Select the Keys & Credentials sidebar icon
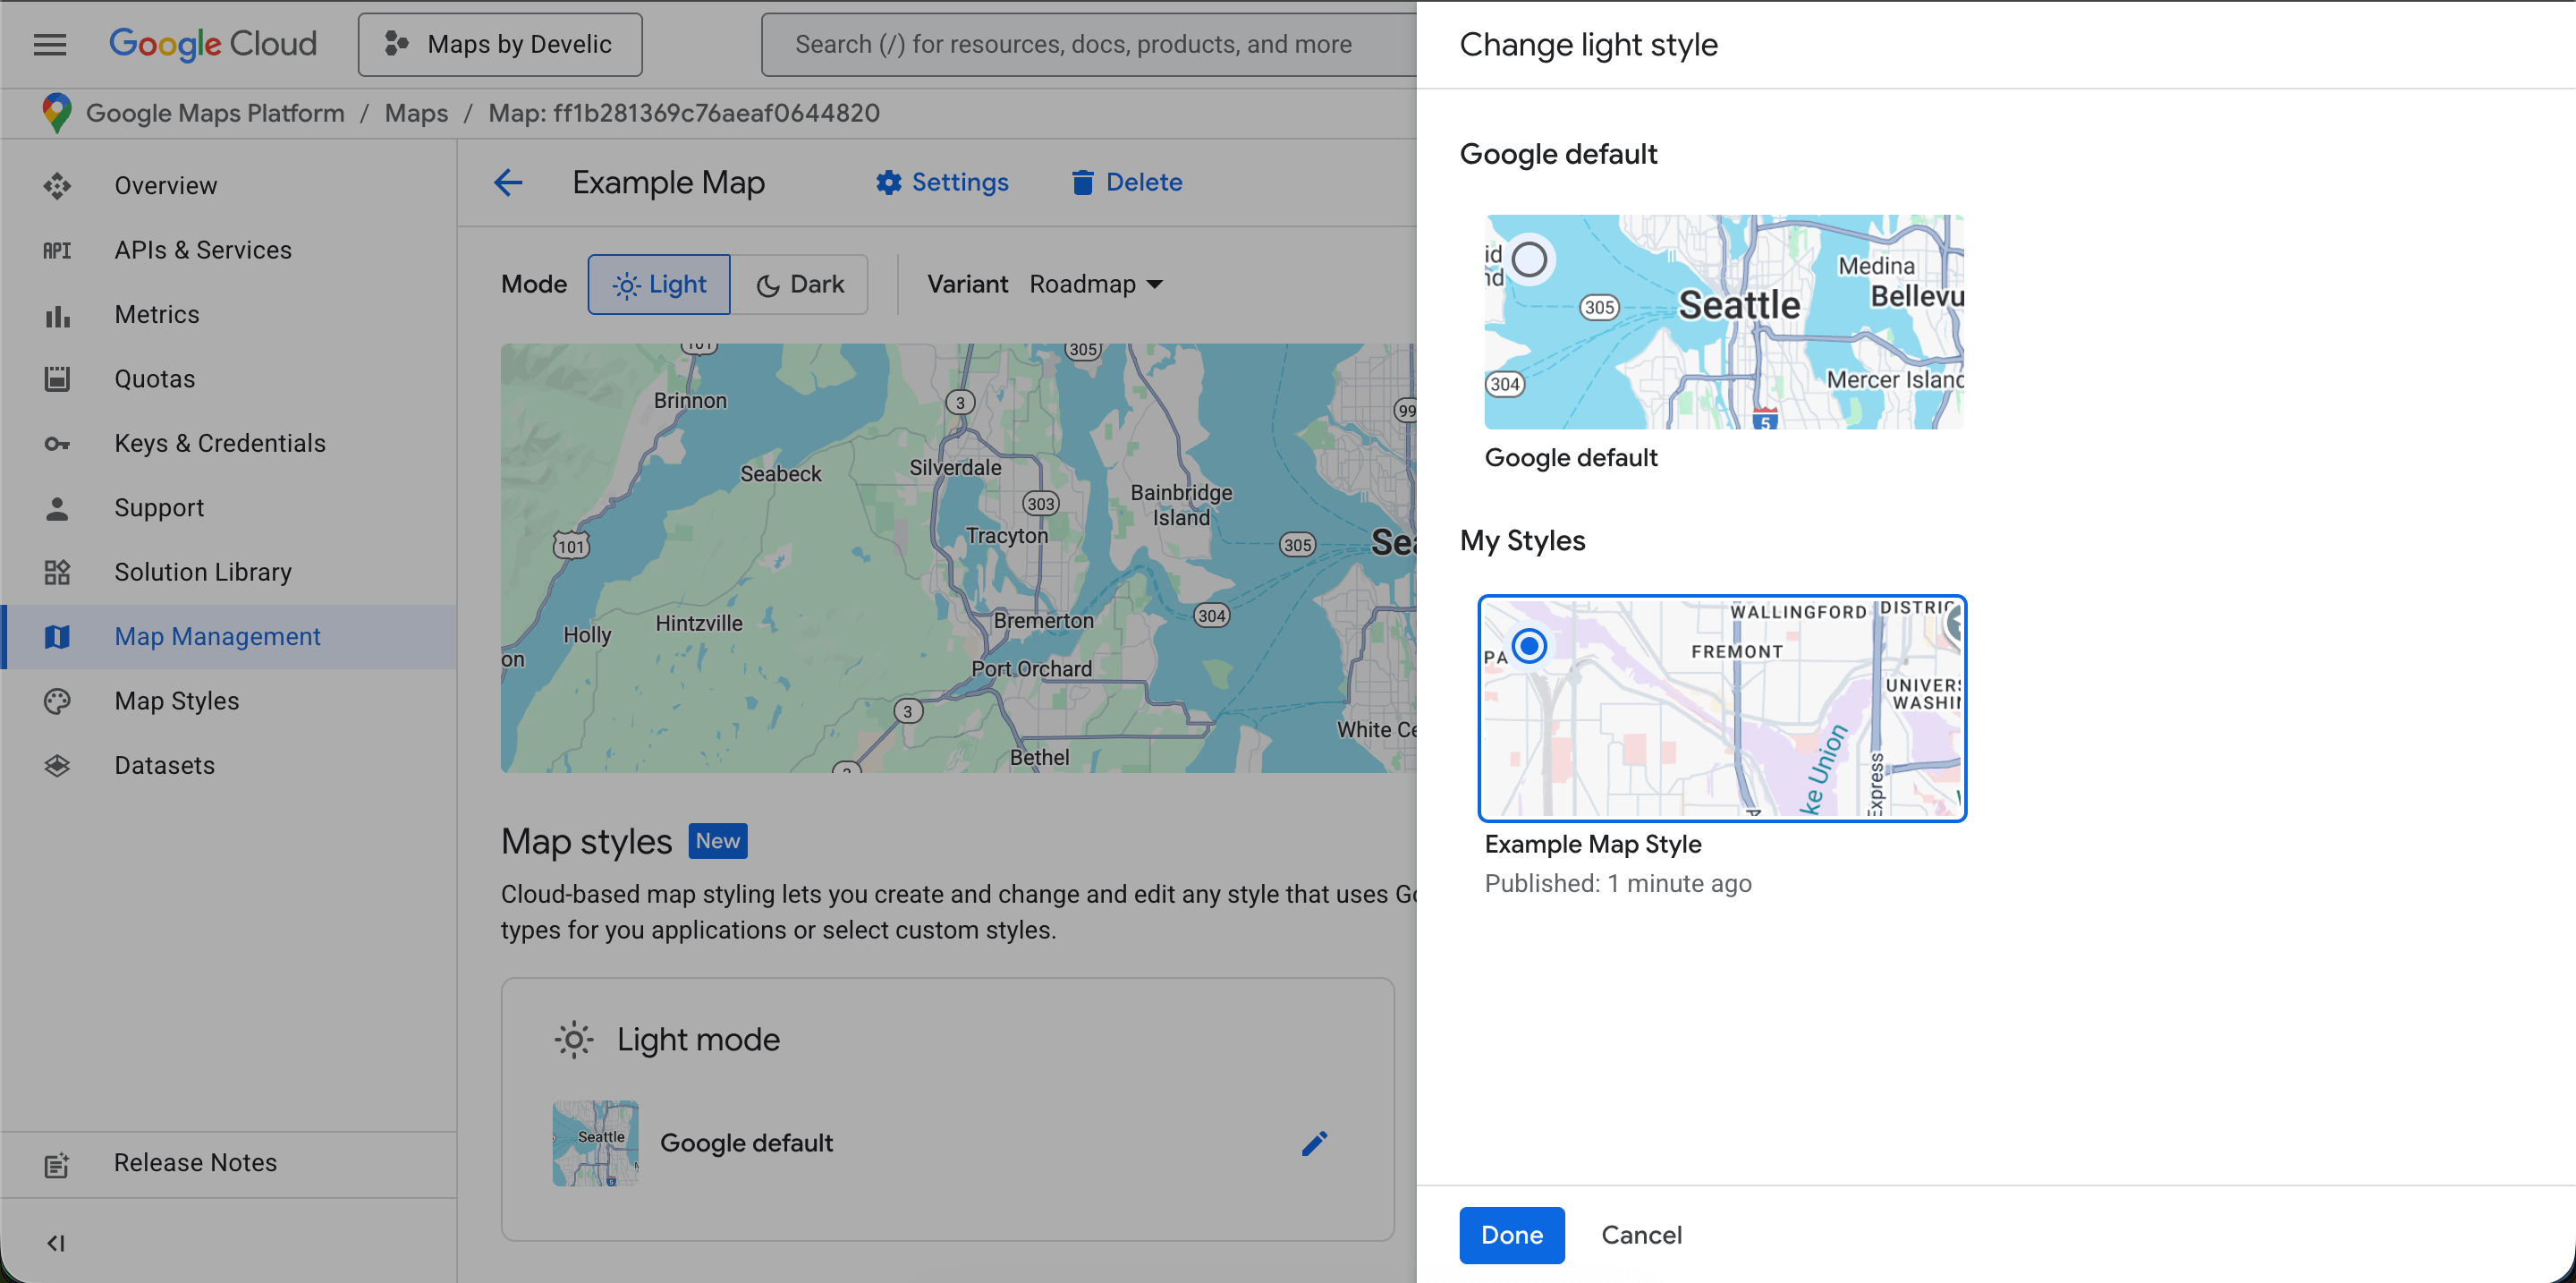2576x1283 pixels. pos(57,443)
